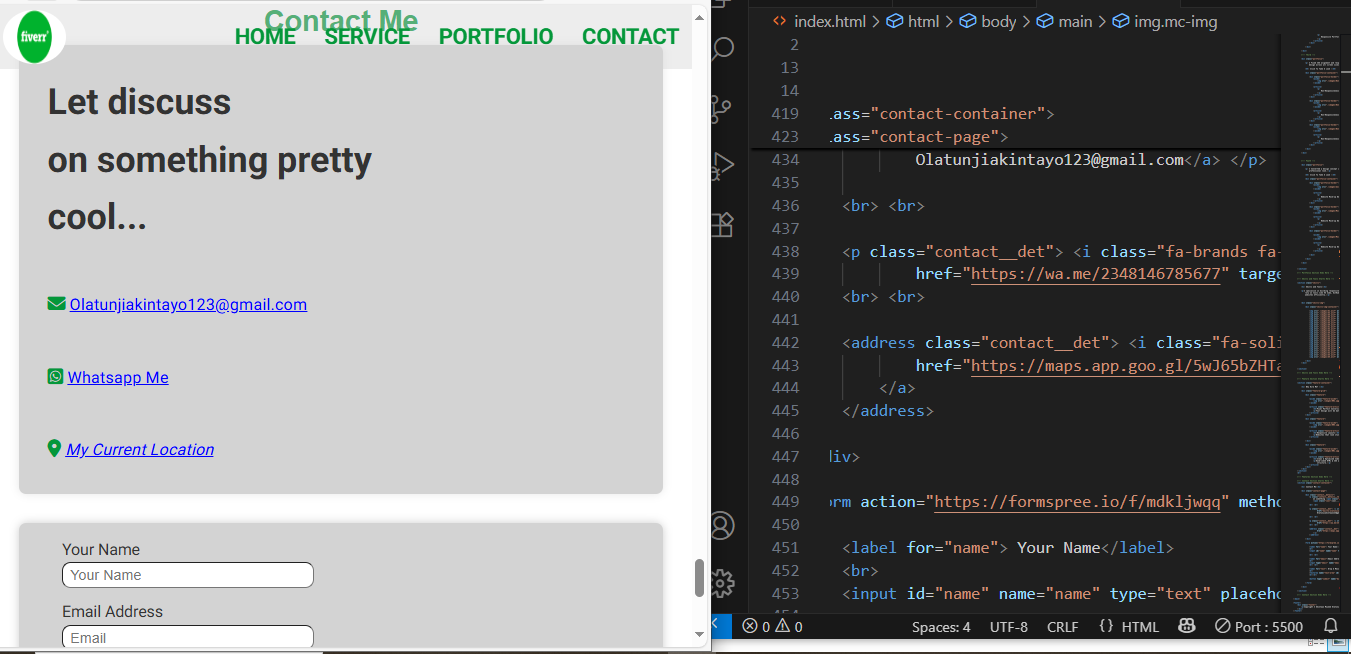Image resolution: width=1351 pixels, height=654 pixels.
Task: Open the Accounts menu icon
Action: (x=723, y=525)
